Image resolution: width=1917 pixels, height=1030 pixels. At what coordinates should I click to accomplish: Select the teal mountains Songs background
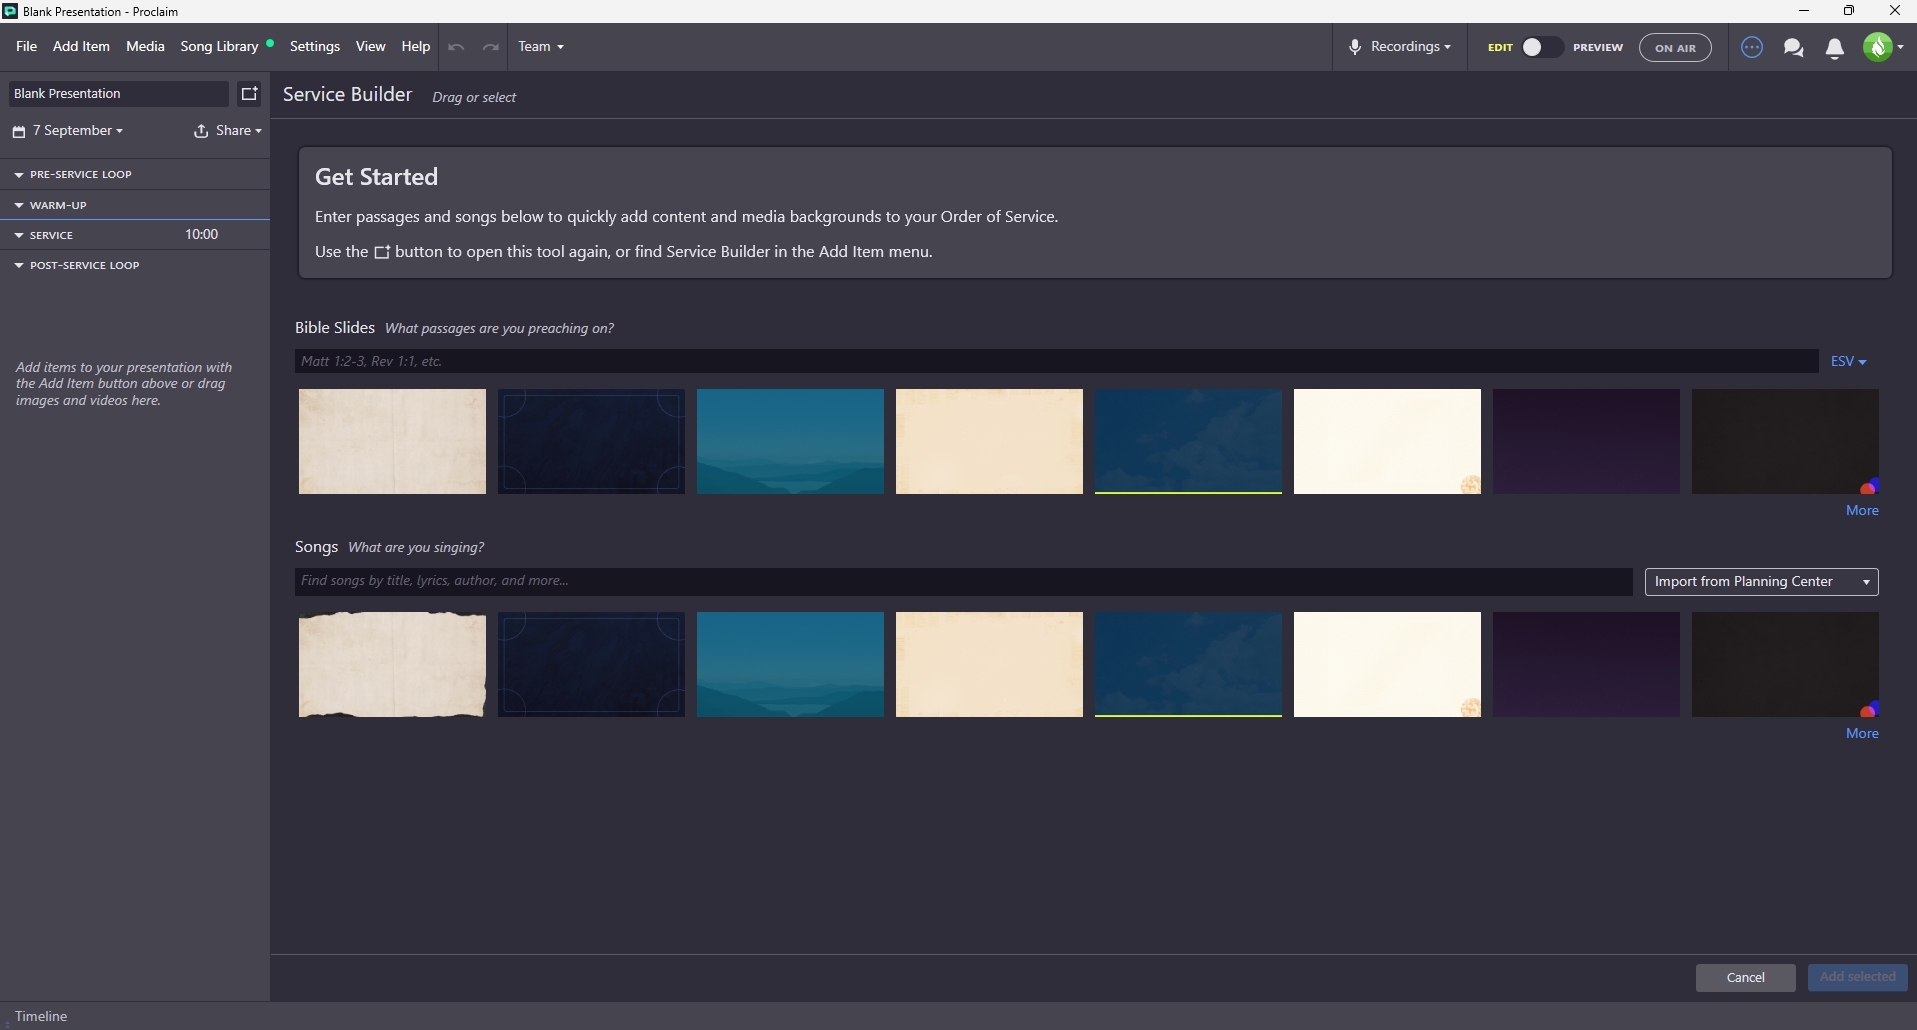790,664
